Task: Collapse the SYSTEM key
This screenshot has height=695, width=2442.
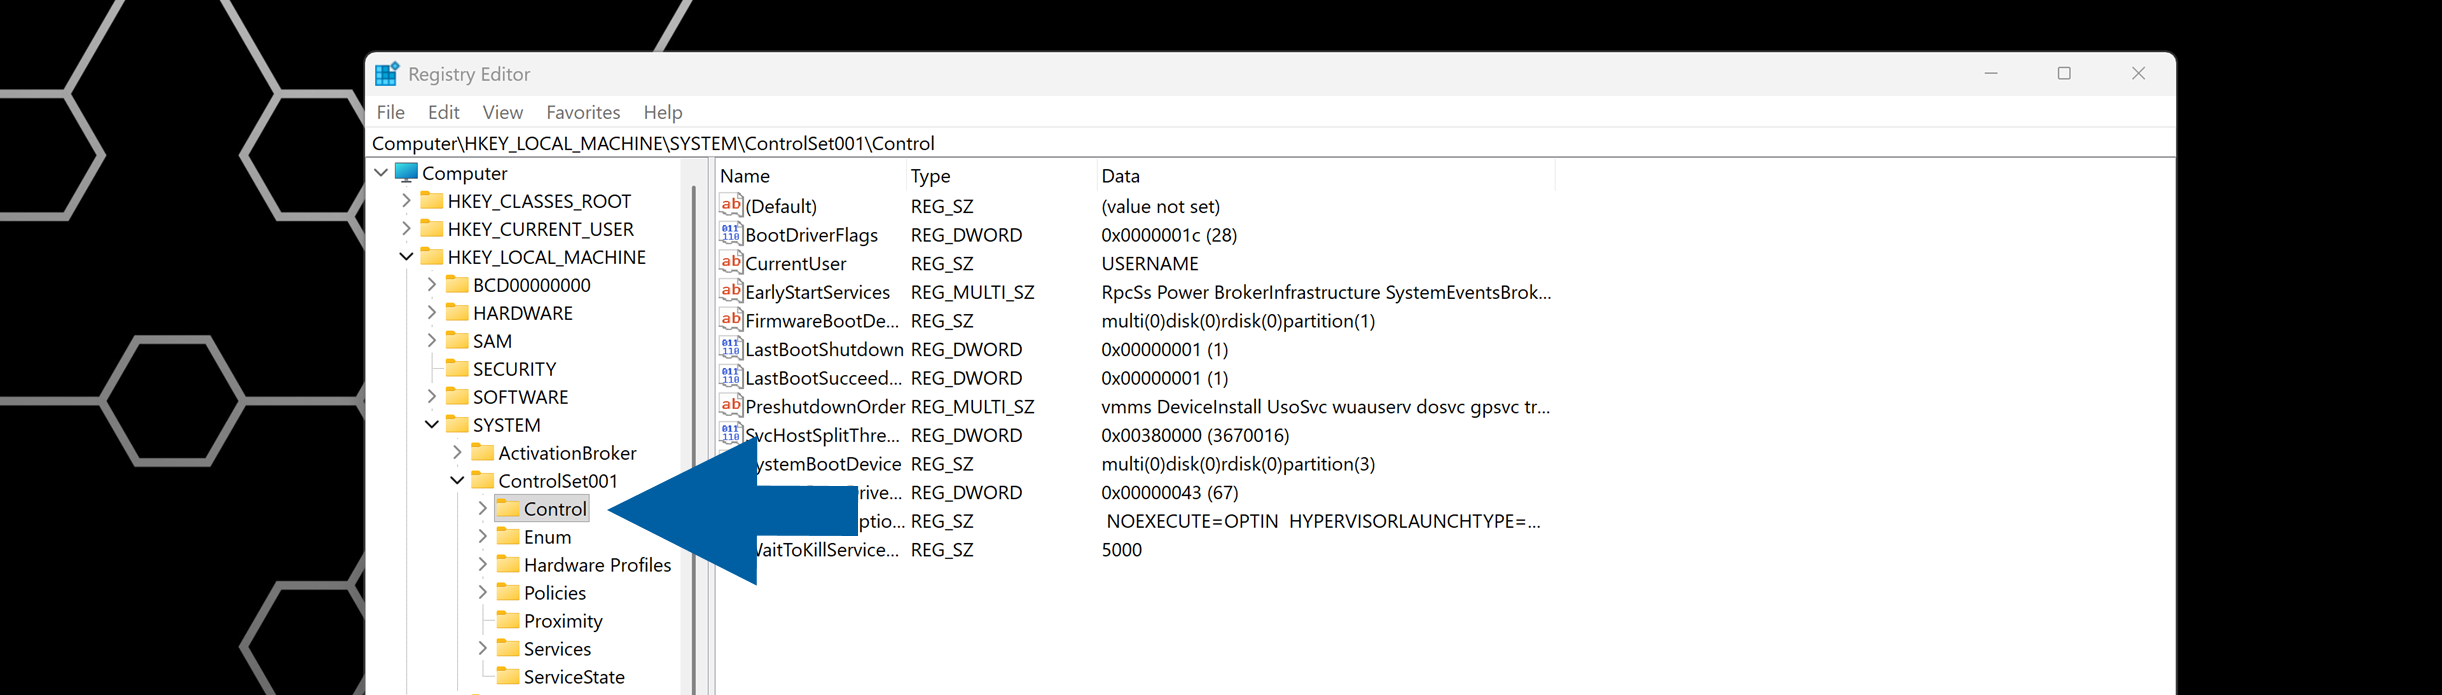Action: pos(432,425)
